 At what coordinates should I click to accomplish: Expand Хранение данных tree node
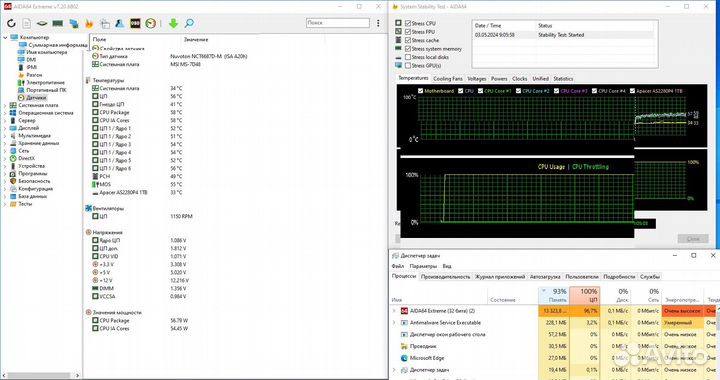pos(5,143)
